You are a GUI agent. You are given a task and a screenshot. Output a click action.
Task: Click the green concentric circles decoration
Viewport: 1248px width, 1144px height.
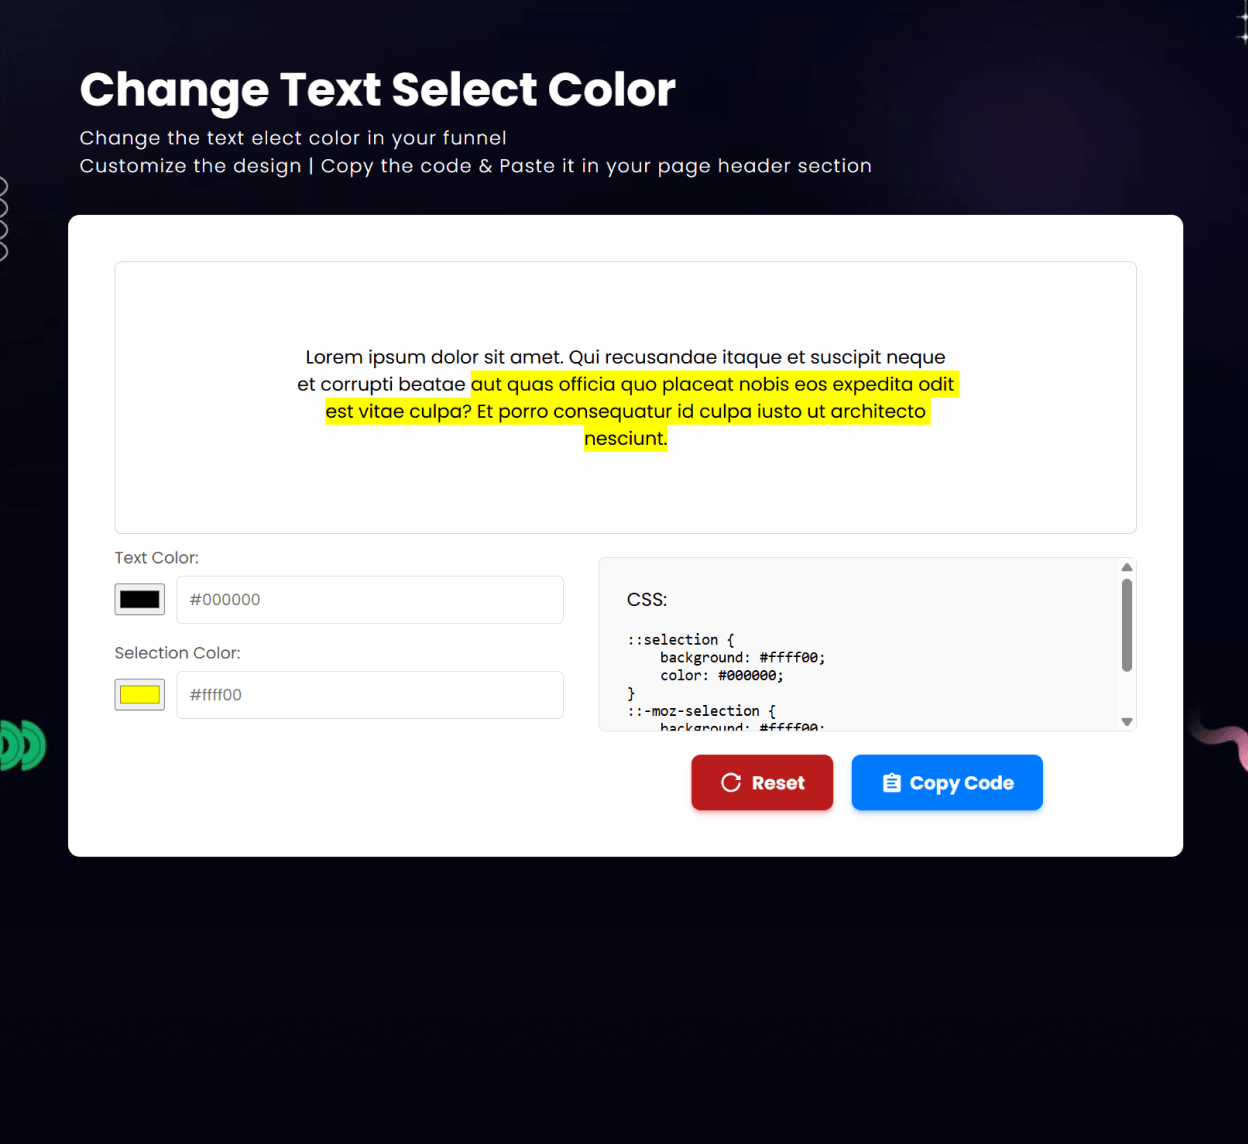pos(22,746)
